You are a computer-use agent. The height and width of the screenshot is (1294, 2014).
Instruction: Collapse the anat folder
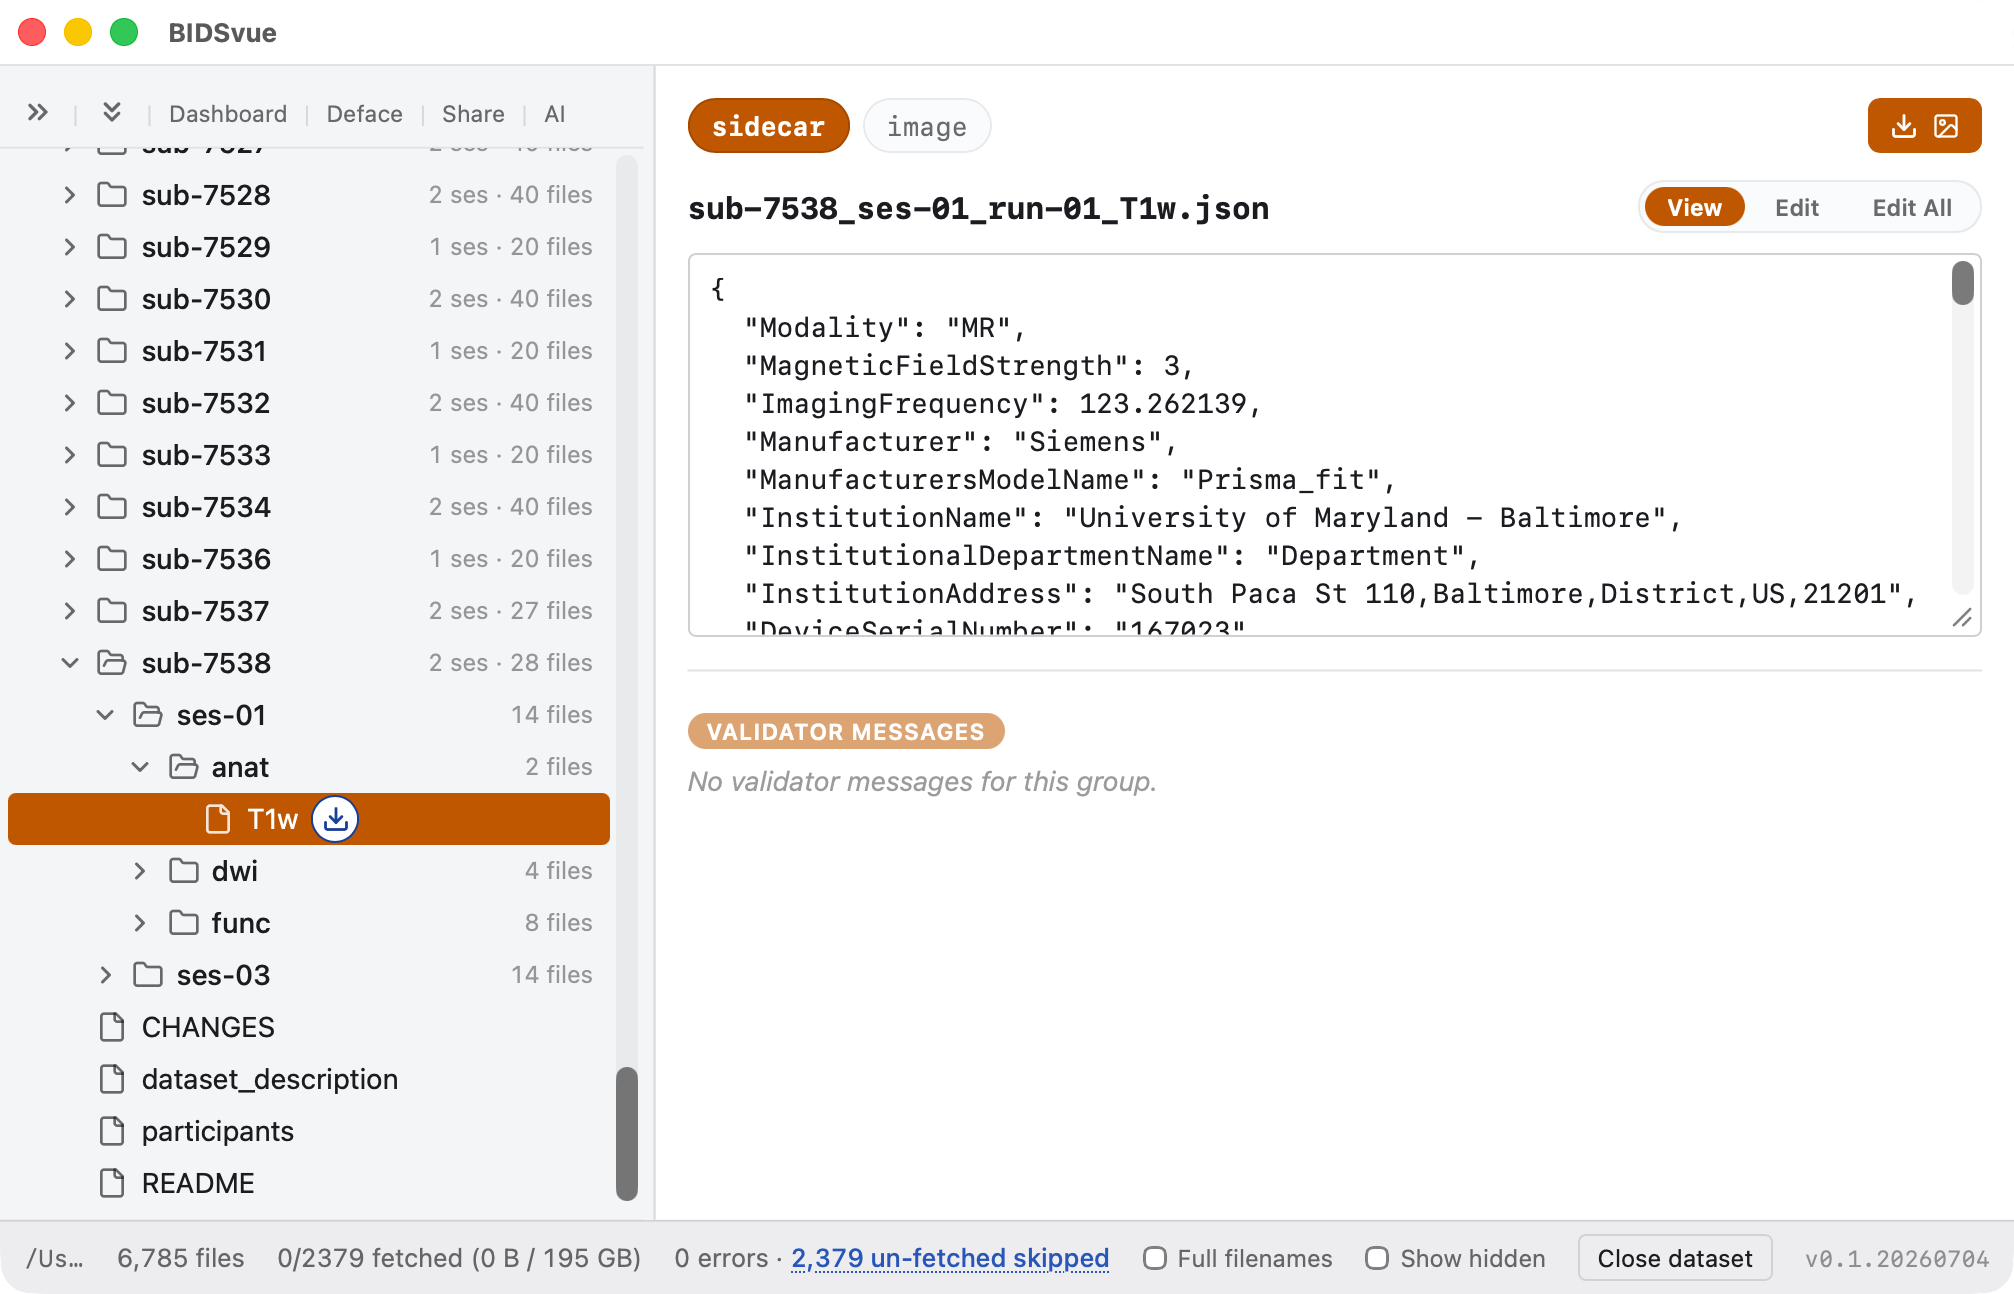pyautogui.click(x=140, y=767)
